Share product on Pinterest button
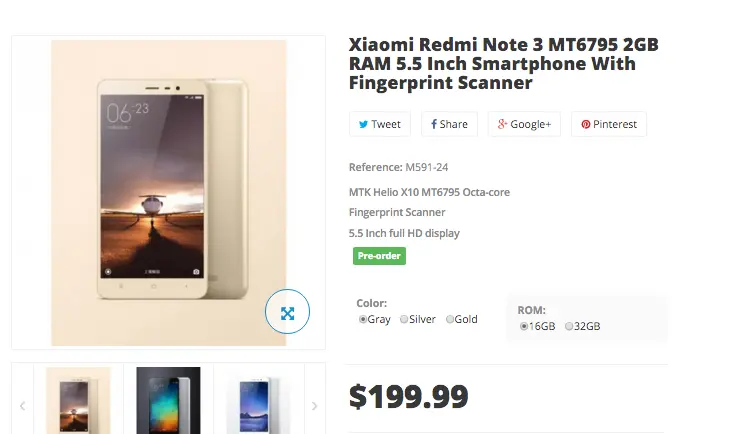 (x=609, y=124)
